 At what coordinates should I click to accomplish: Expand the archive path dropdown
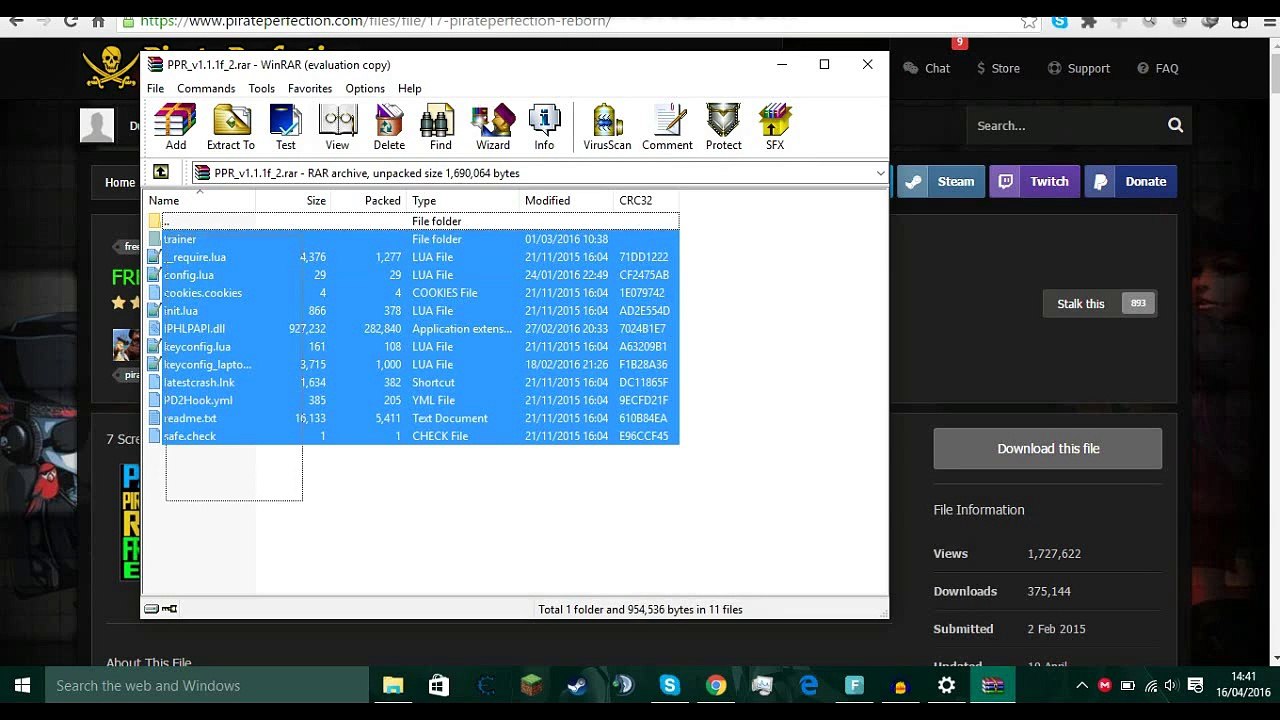(x=880, y=173)
